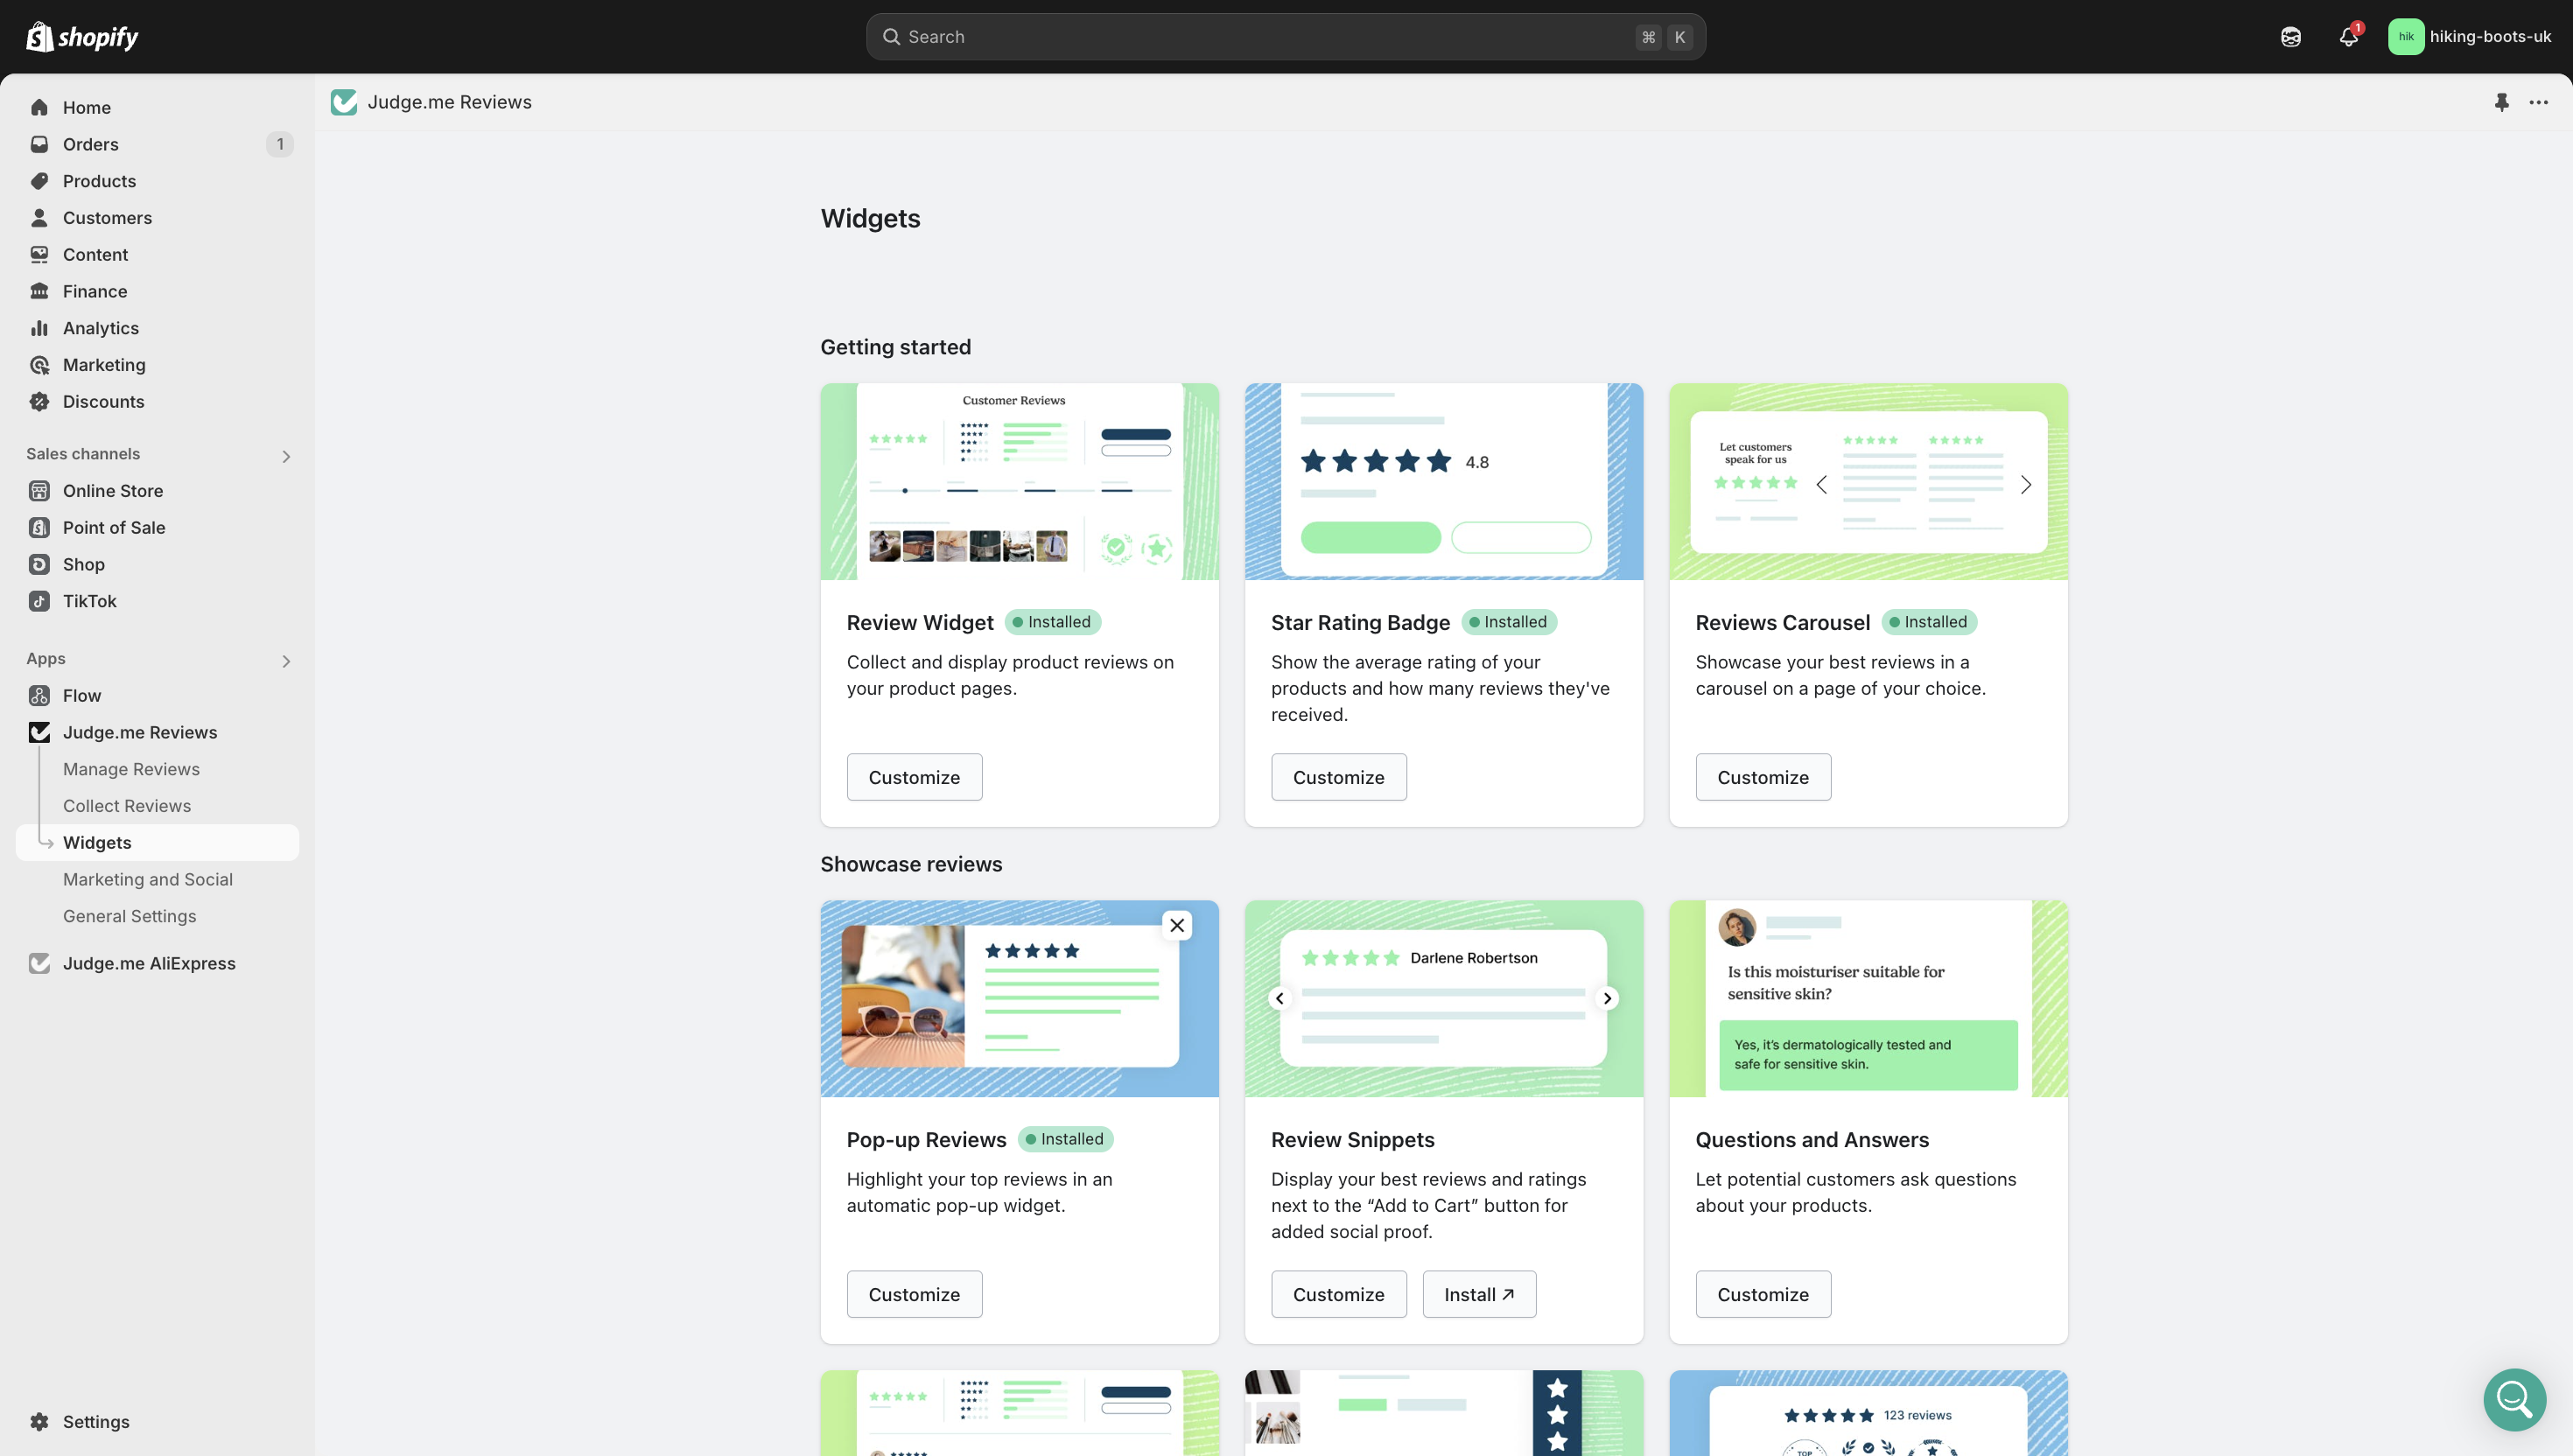Expand the Sales channels section

coord(286,456)
